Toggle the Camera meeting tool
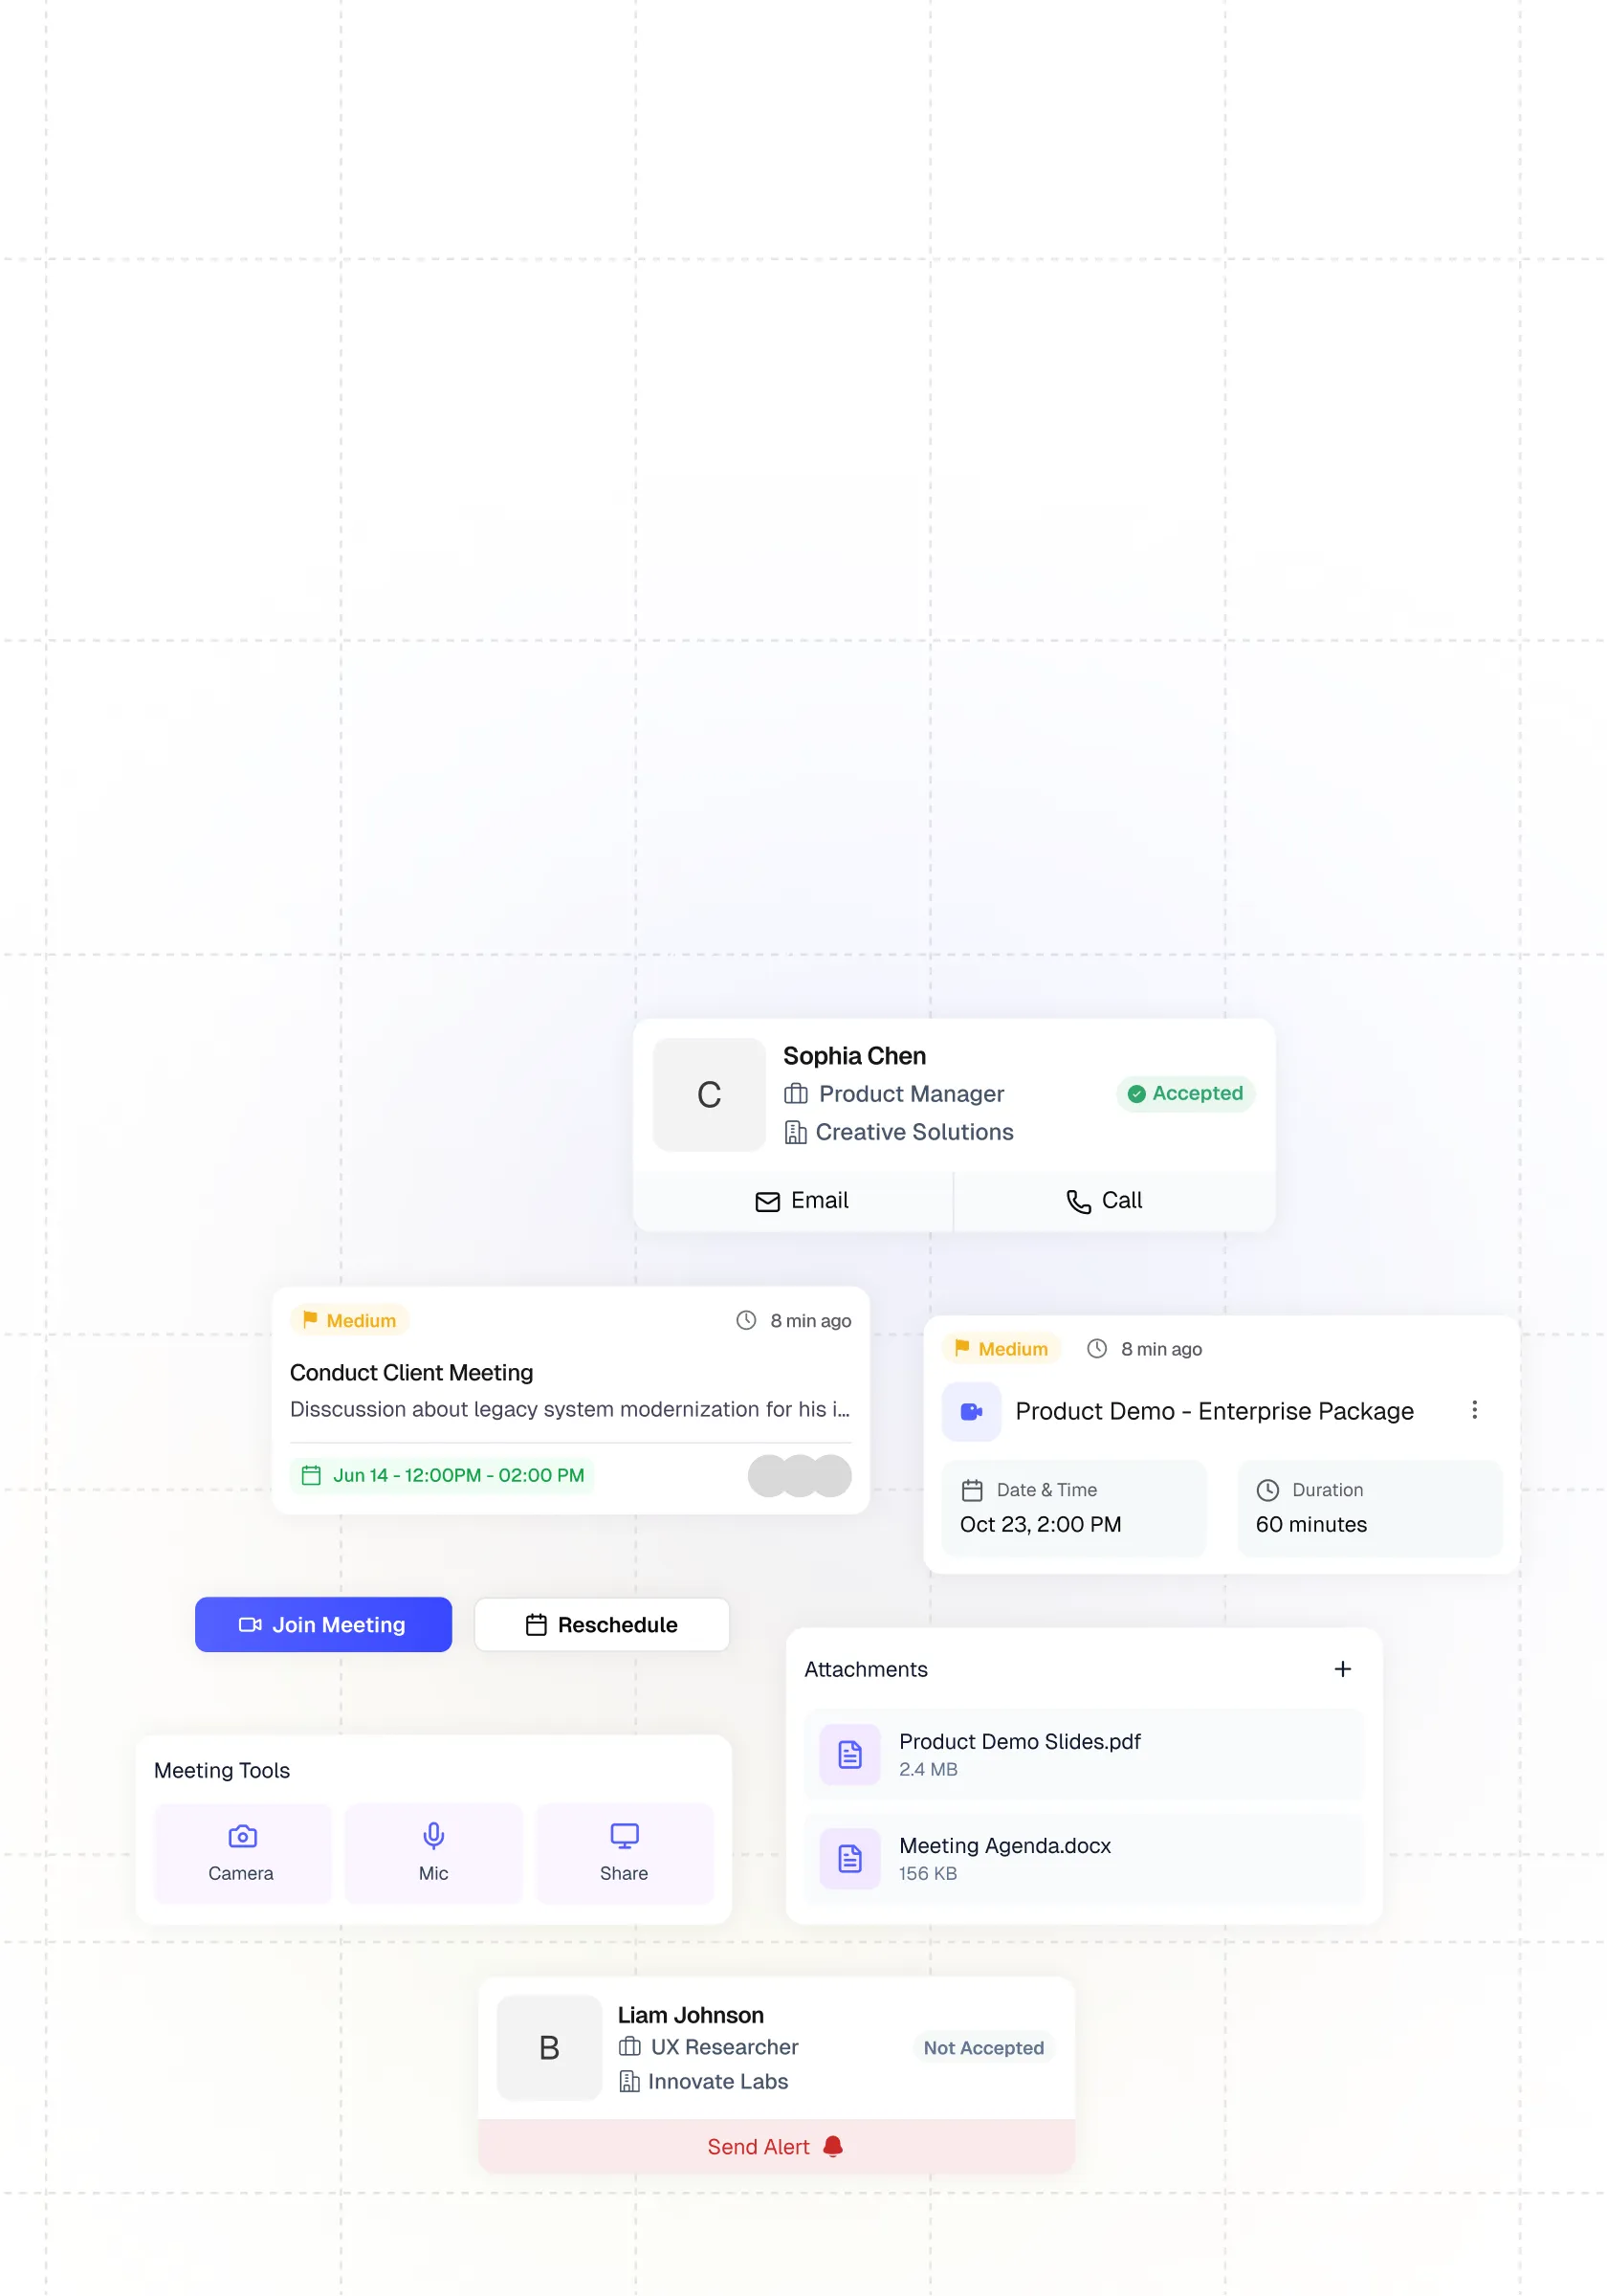This screenshot has height=2296, width=1607. click(241, 1852)
